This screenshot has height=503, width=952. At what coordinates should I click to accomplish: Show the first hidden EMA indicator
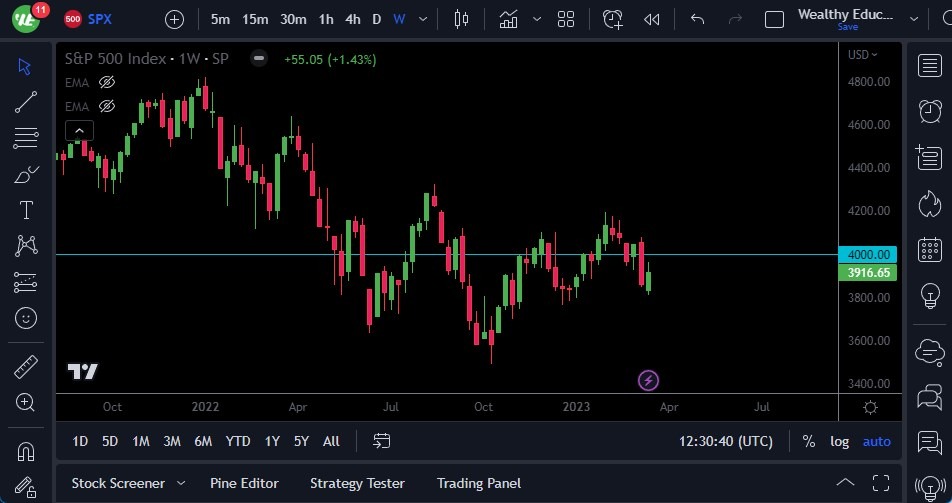pos(108,82)
